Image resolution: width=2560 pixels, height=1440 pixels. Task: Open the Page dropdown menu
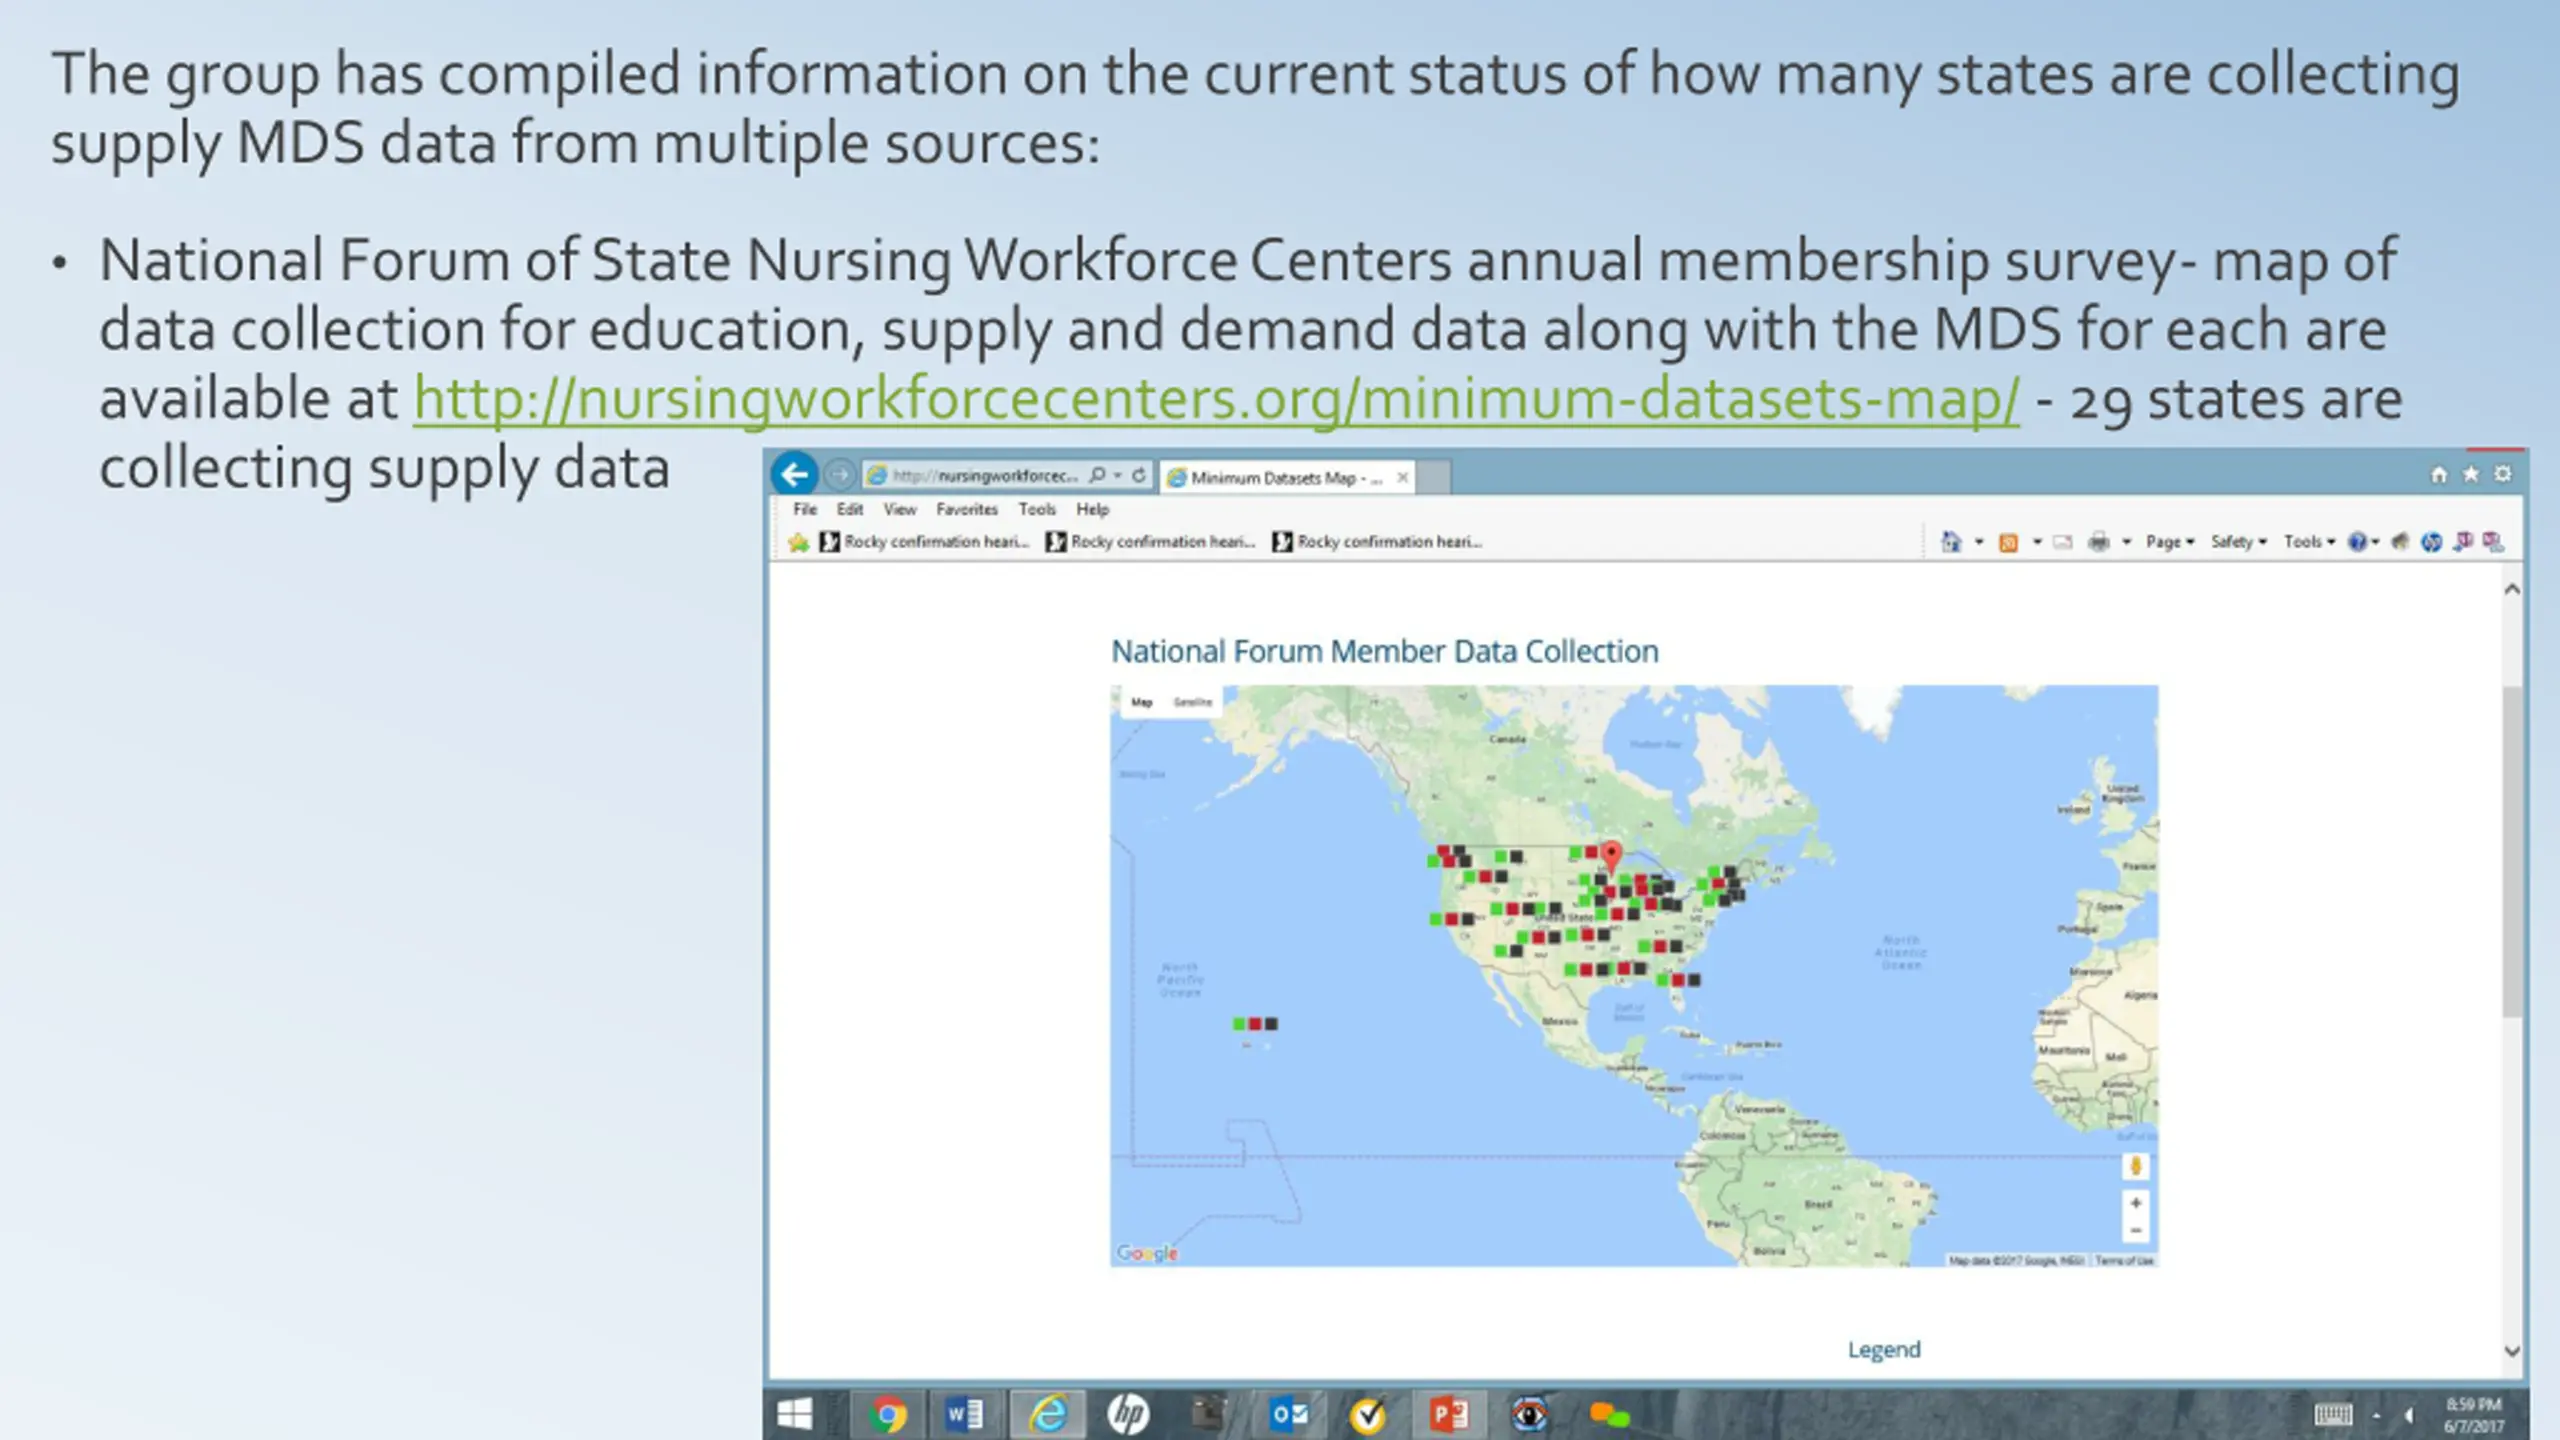point(2170,542)
